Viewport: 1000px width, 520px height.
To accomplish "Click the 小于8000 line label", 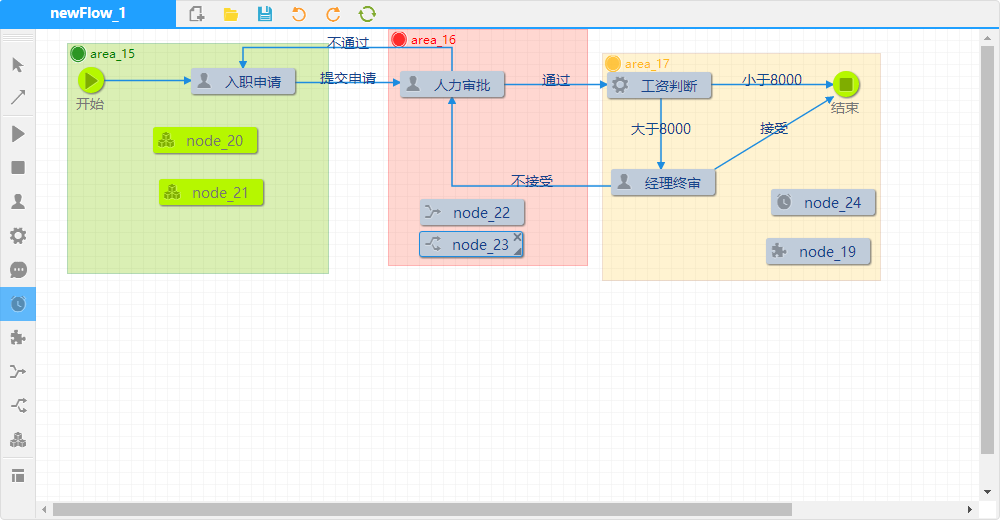I will pyautogui.click(x=772, y=80).
